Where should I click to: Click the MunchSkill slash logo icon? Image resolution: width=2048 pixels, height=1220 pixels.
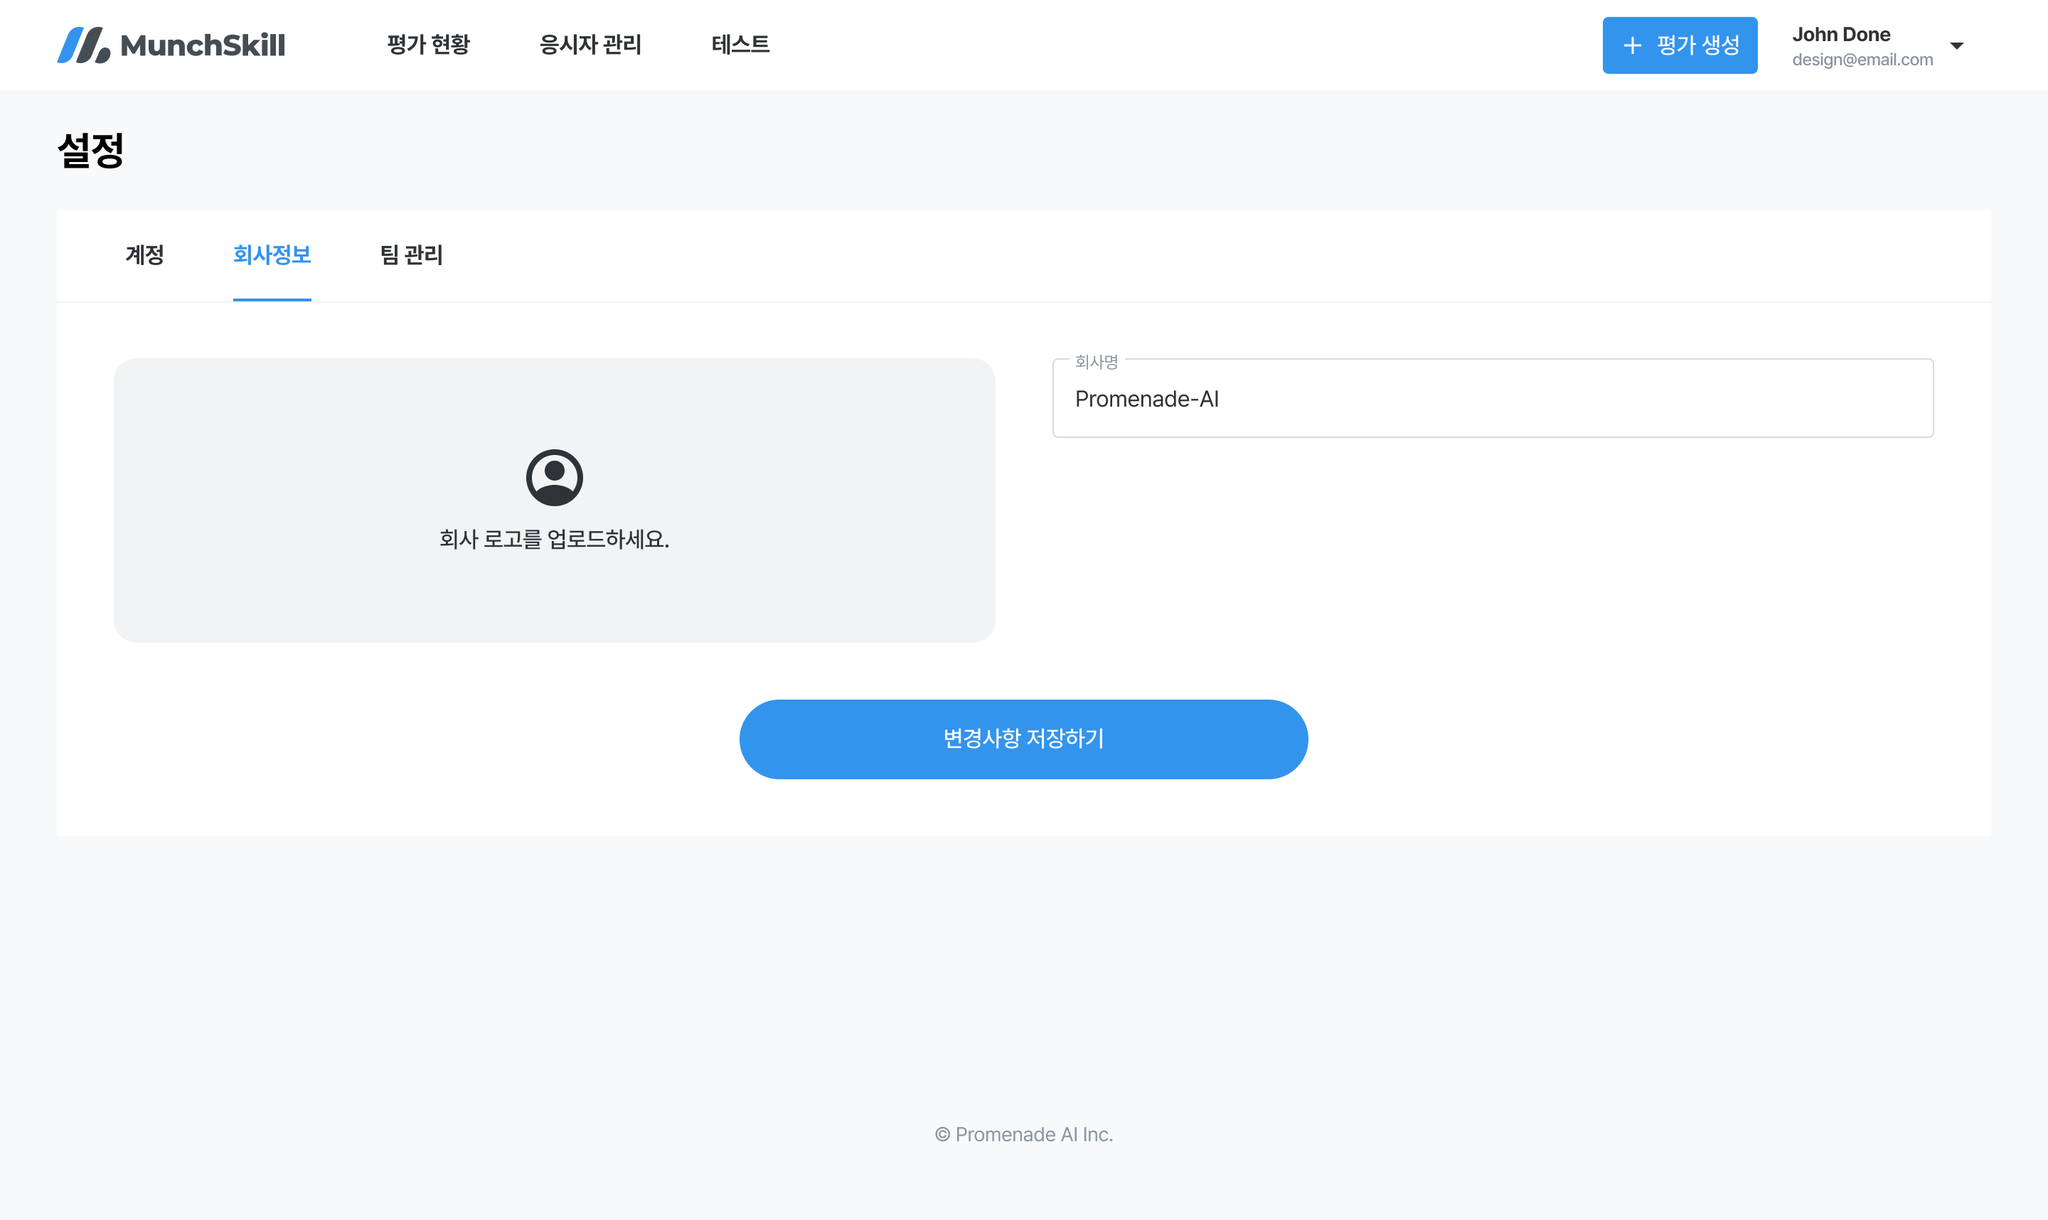click(x=83, y=45)
